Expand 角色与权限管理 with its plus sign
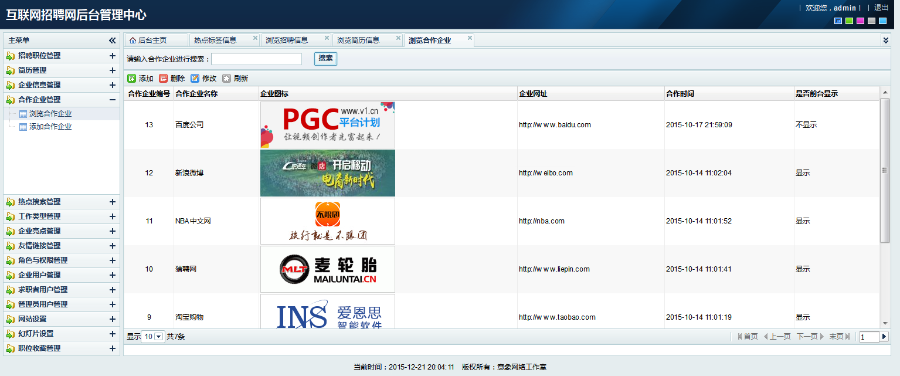Viewport: 900px width, 376px height. [x=112, y=260]
